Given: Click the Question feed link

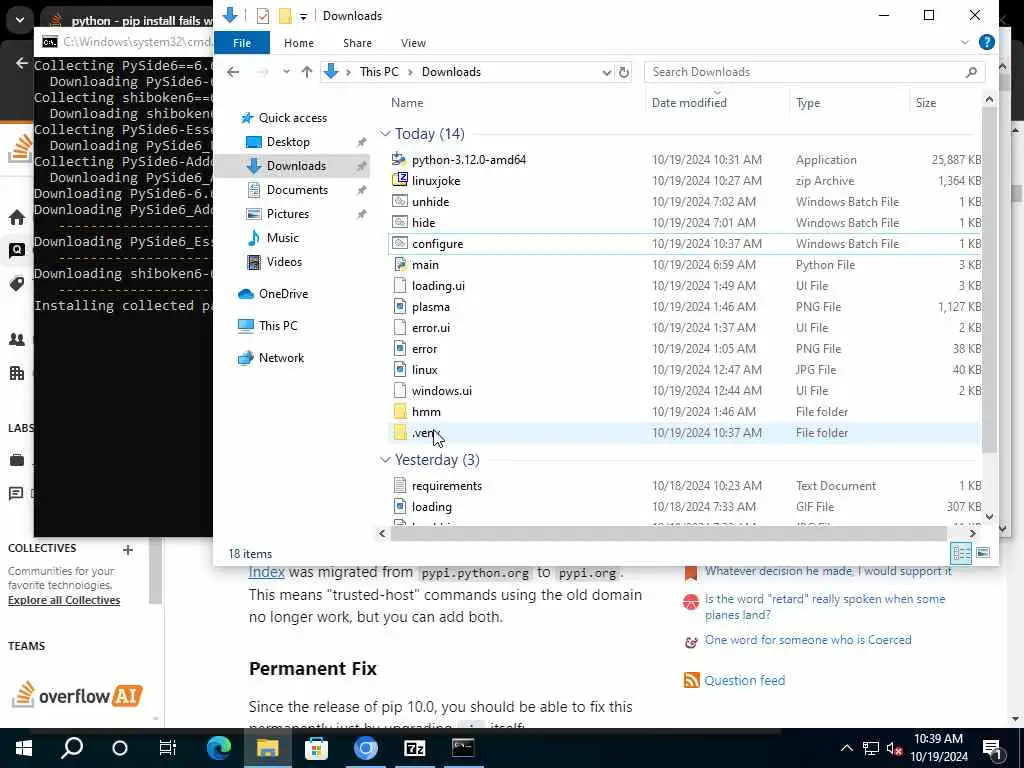Looking at the screenshot, I should (x=744, y=680).
